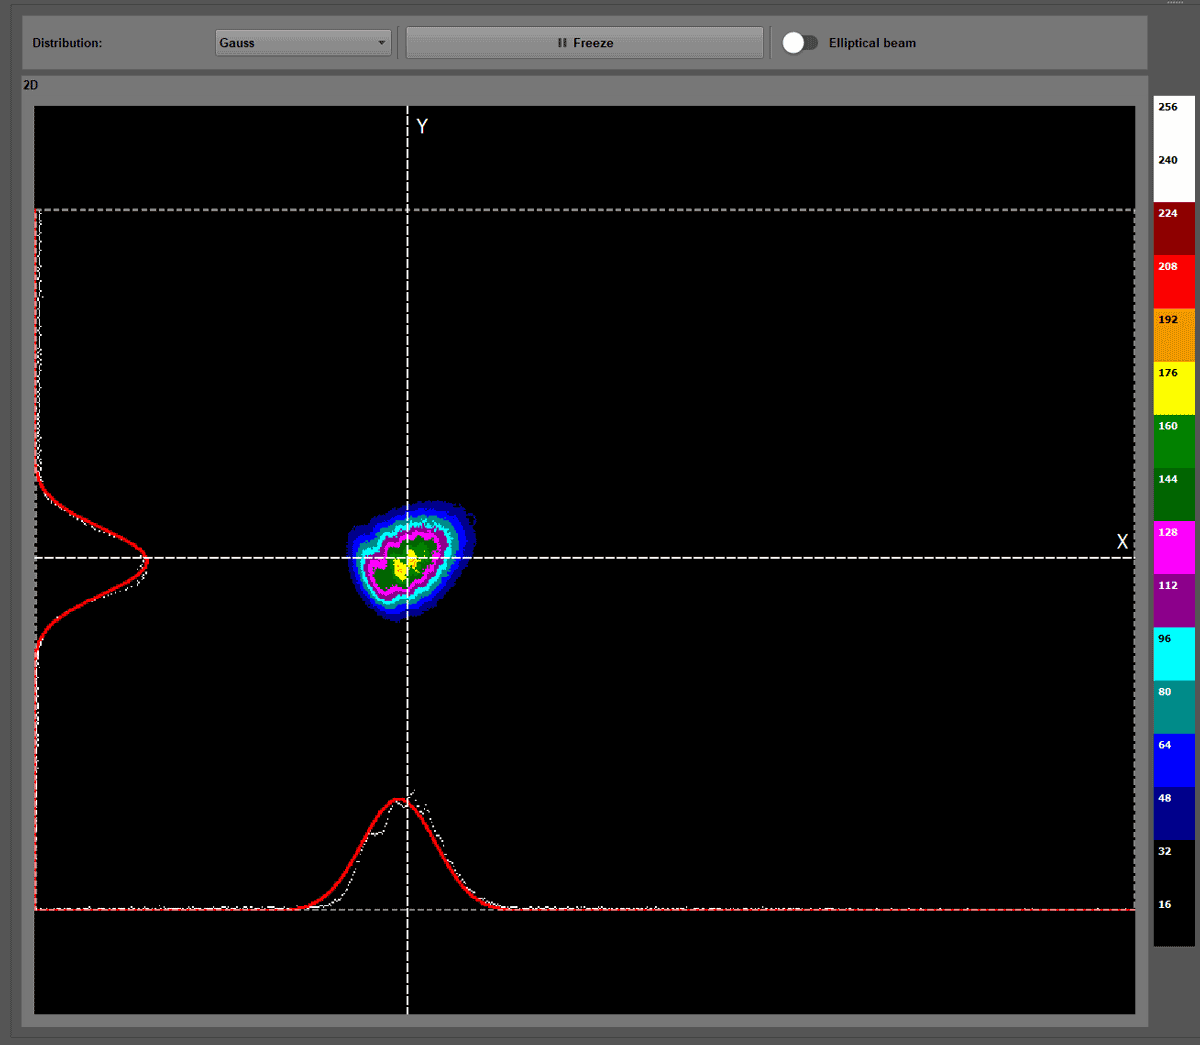Click the Freeze button
Screen dimensions: 1200x1045
pyautogui.click(x=584, y=42)
